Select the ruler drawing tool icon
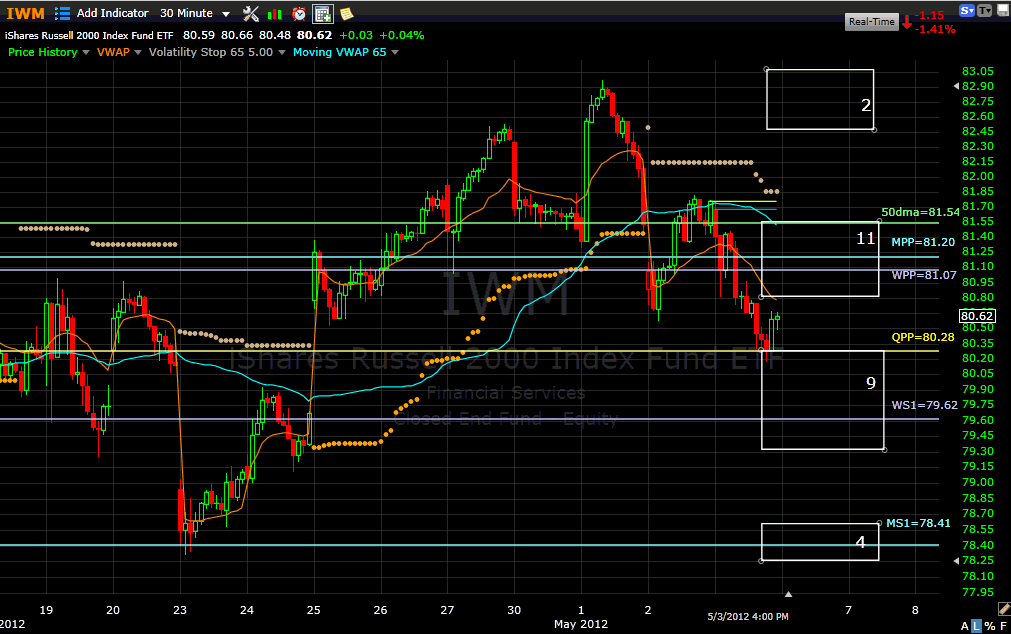 pyautogui.click(x=1004, y=608)
